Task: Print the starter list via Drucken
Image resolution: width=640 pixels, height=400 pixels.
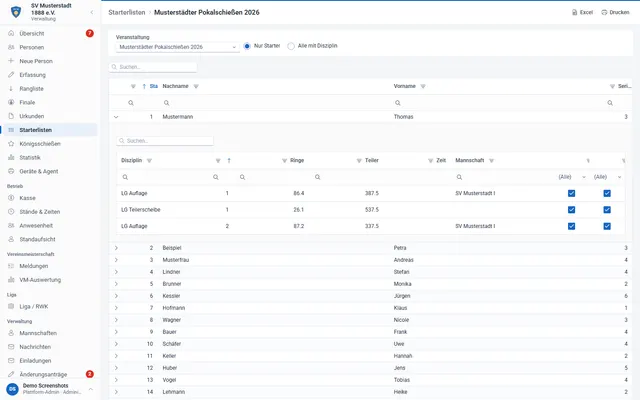Action: pyautogui.click(x=615, y=12)
